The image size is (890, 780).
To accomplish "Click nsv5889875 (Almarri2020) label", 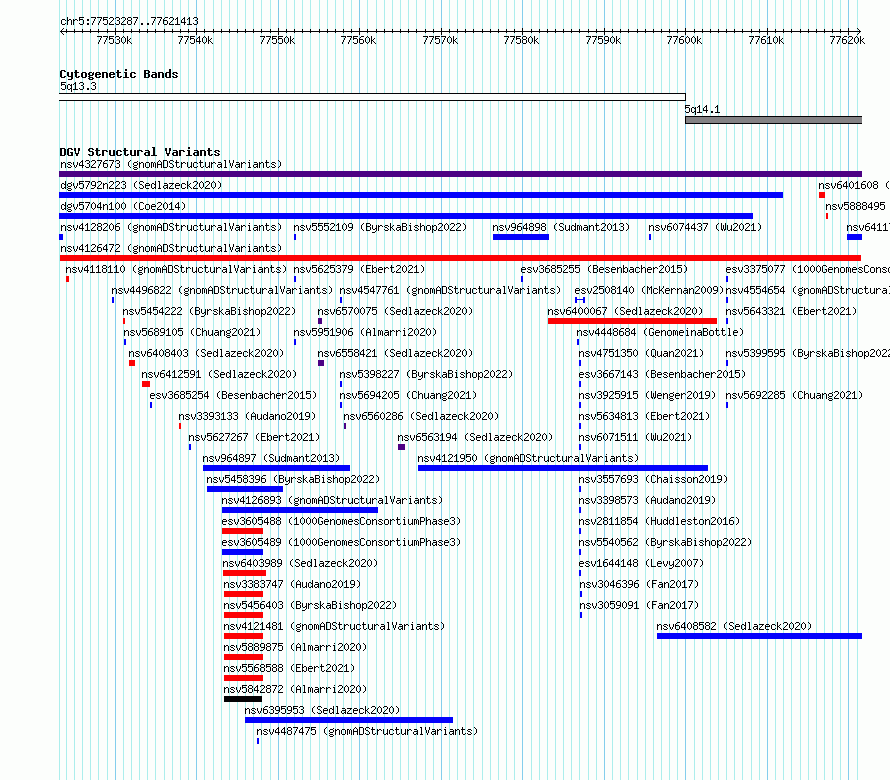I will [x=295, y=647].
